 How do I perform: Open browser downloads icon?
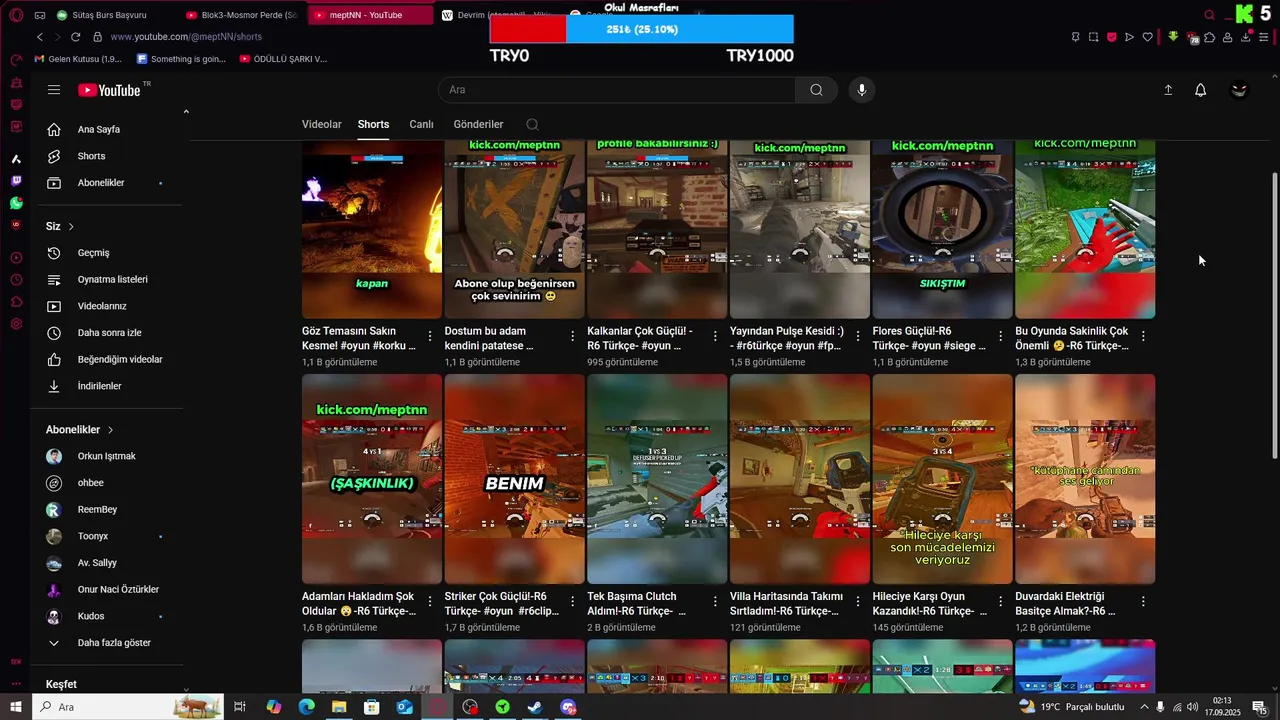point(1246,37)
